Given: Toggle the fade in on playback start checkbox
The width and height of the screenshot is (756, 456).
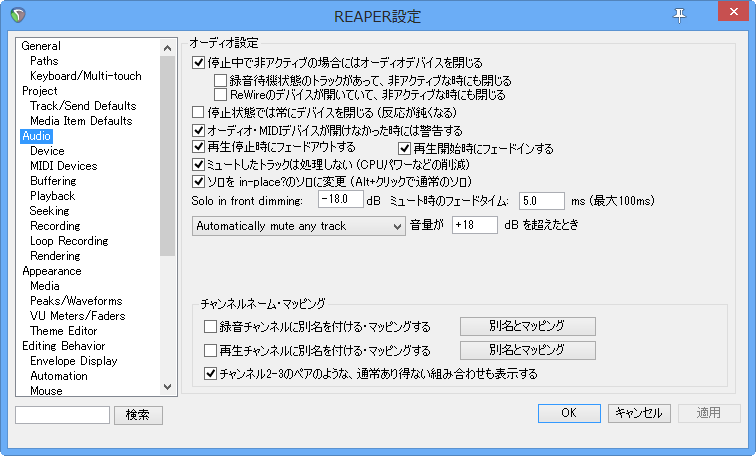Looking at the screenshot, I should click(405, 148).
